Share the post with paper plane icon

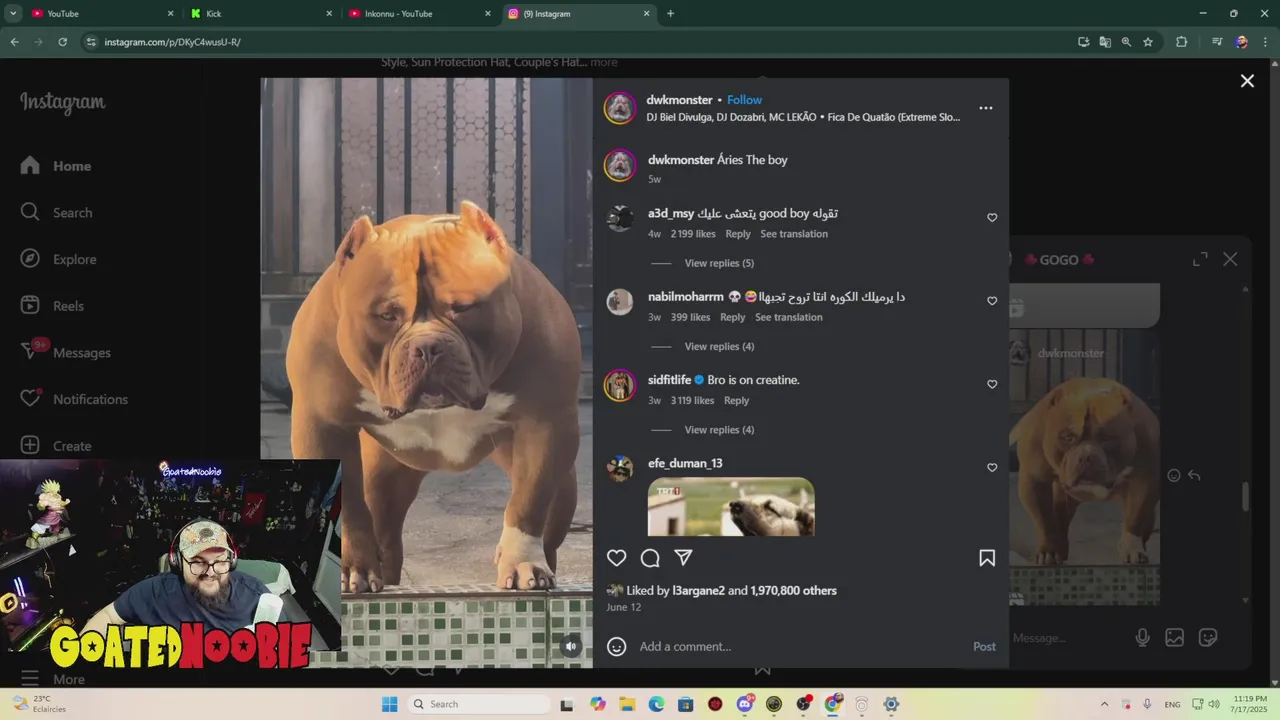click(683, 558)
